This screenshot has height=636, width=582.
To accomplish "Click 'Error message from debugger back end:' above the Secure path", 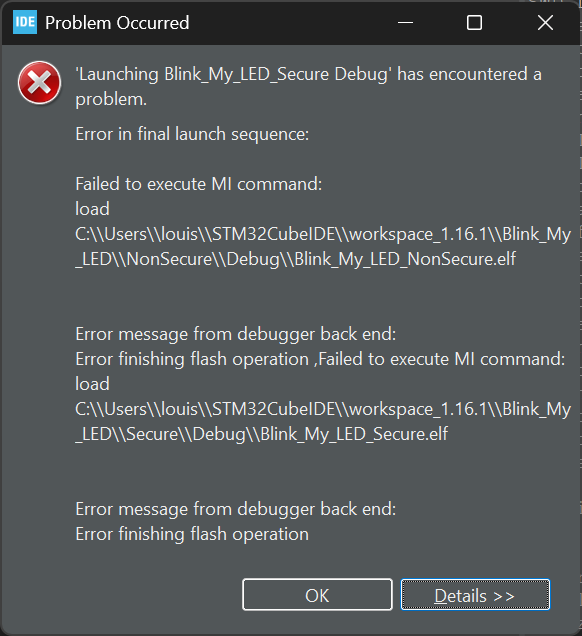I will click(236, 334).
